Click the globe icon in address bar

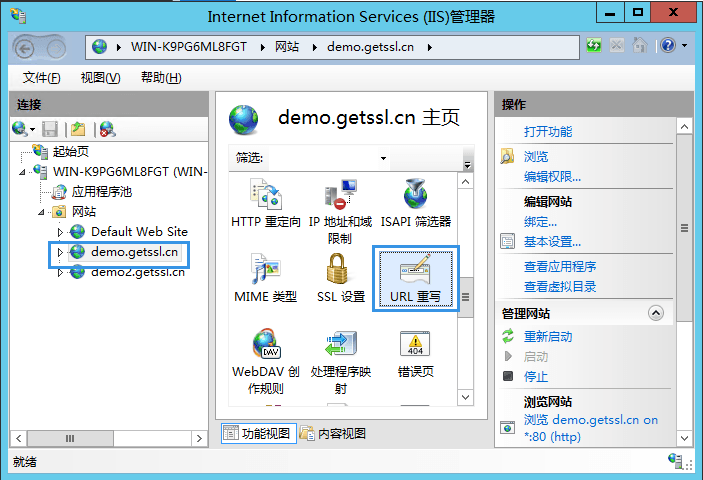pos(99,47)
